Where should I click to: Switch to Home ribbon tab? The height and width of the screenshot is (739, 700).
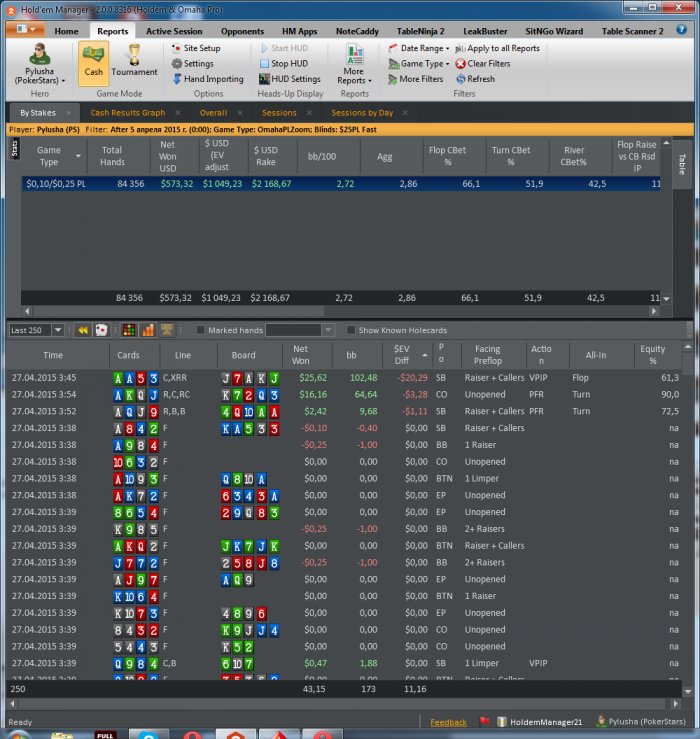tap(66, 31)
